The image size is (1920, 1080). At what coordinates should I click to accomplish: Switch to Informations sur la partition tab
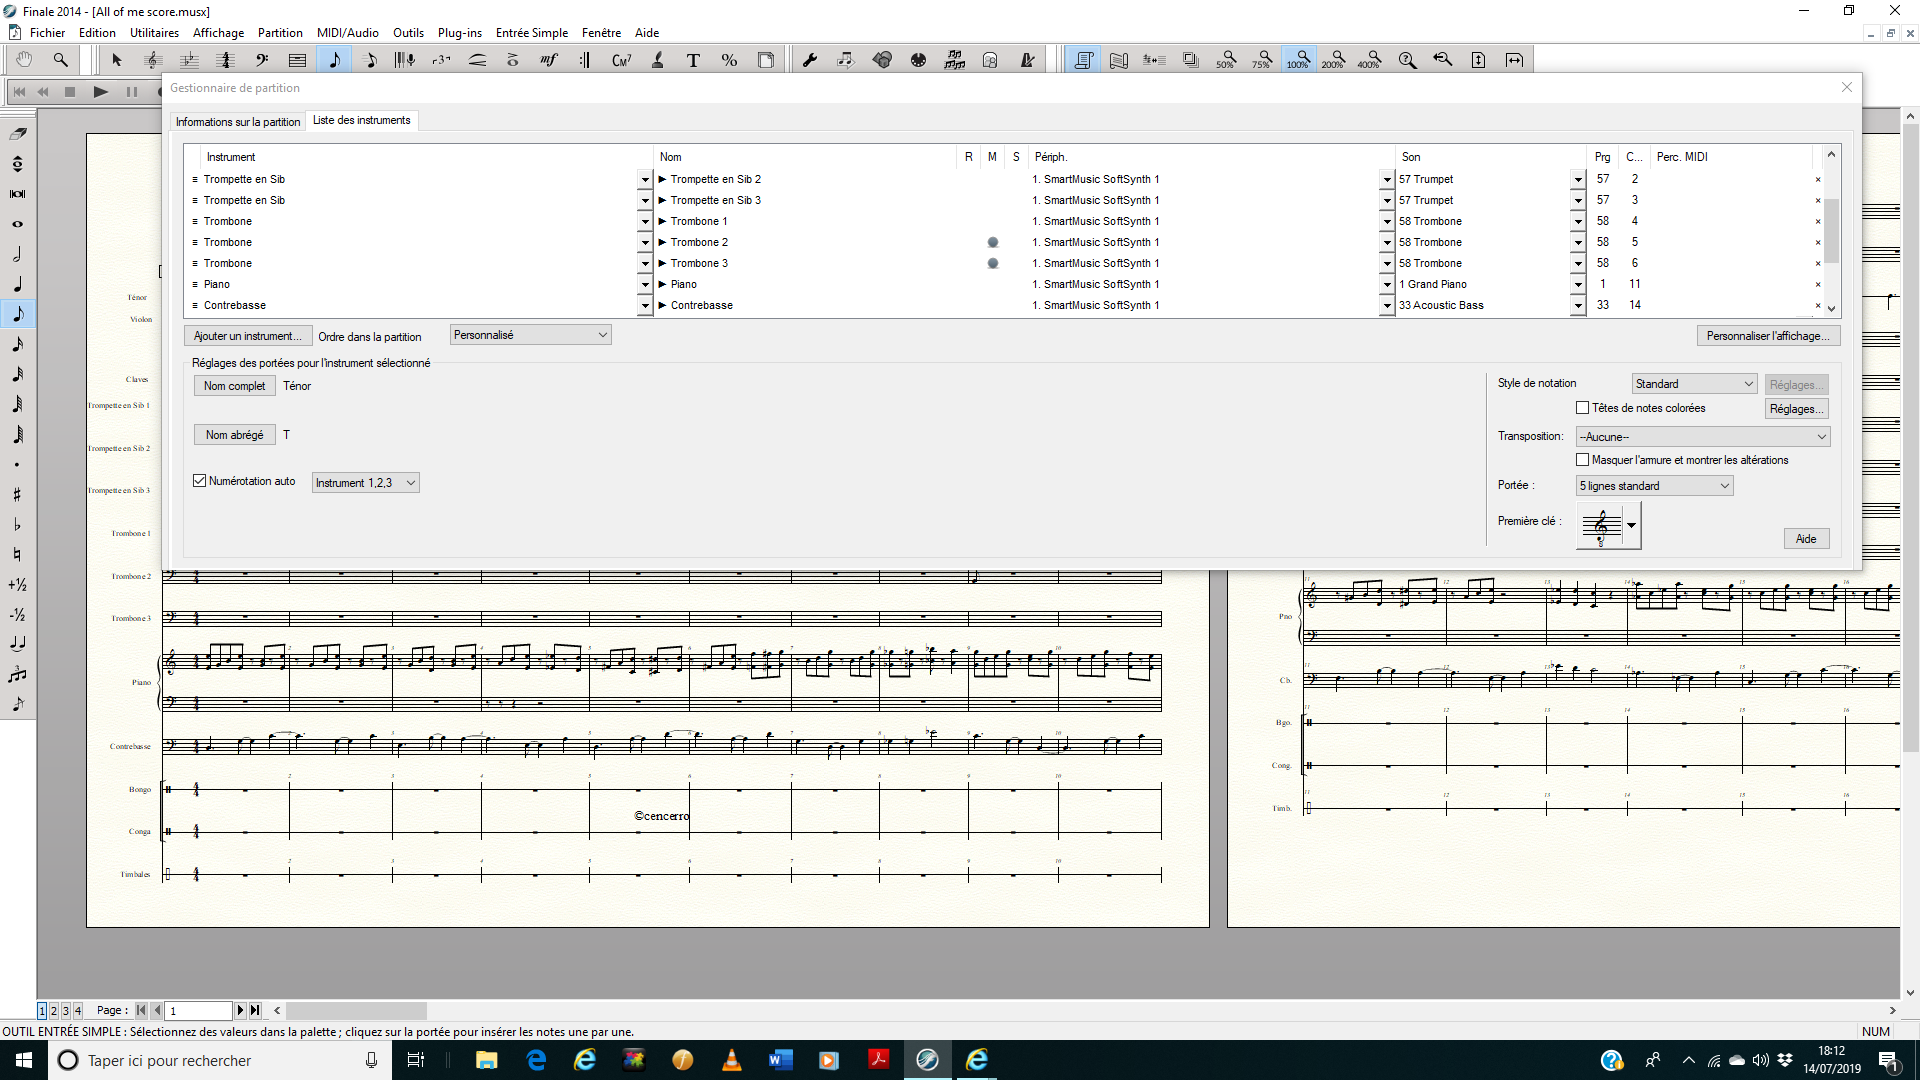[x=238, y=122]
